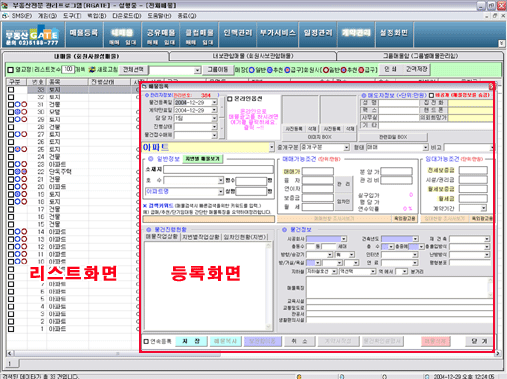
Task: Click the 부동산 GATE logo
Action: (32, 35)
